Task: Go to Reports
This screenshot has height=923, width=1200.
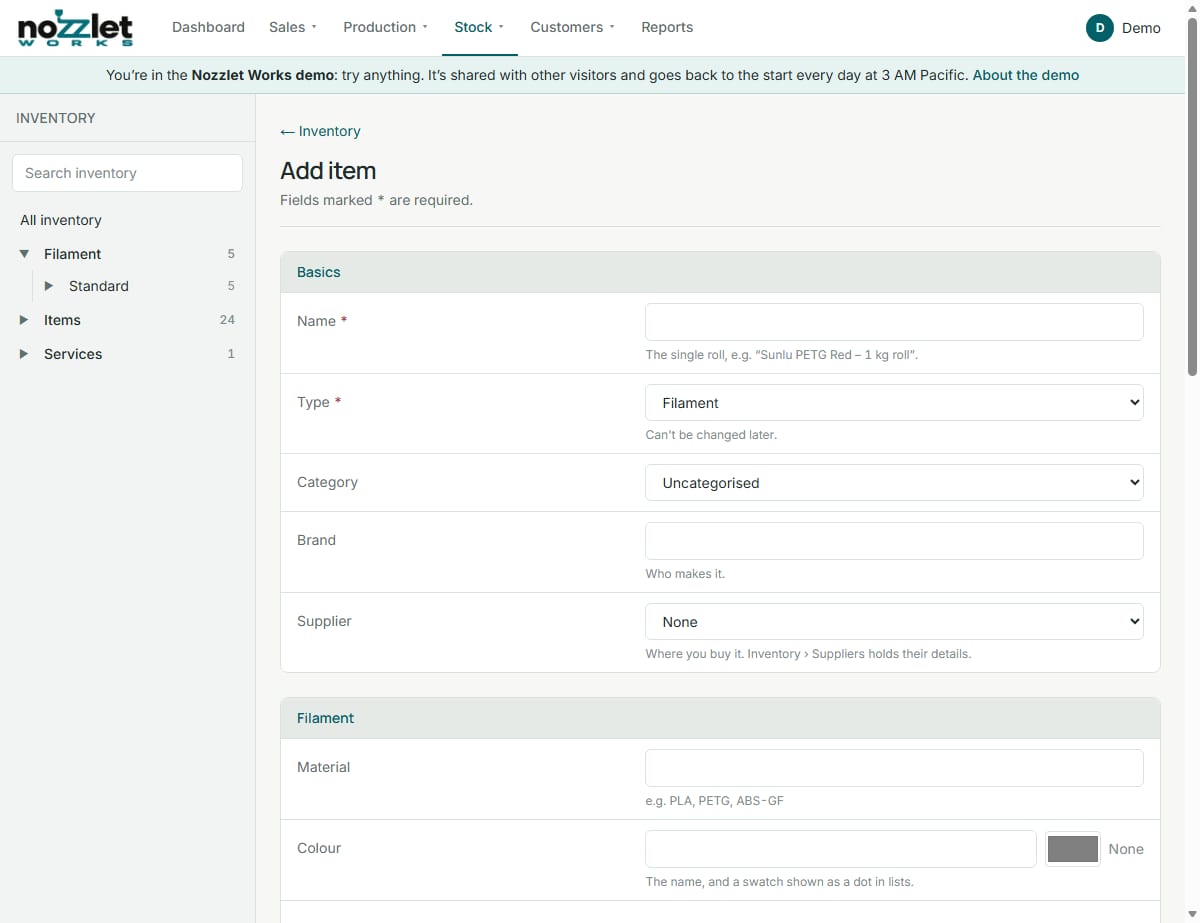Action: pyautogui.click(x=667, y=27)
